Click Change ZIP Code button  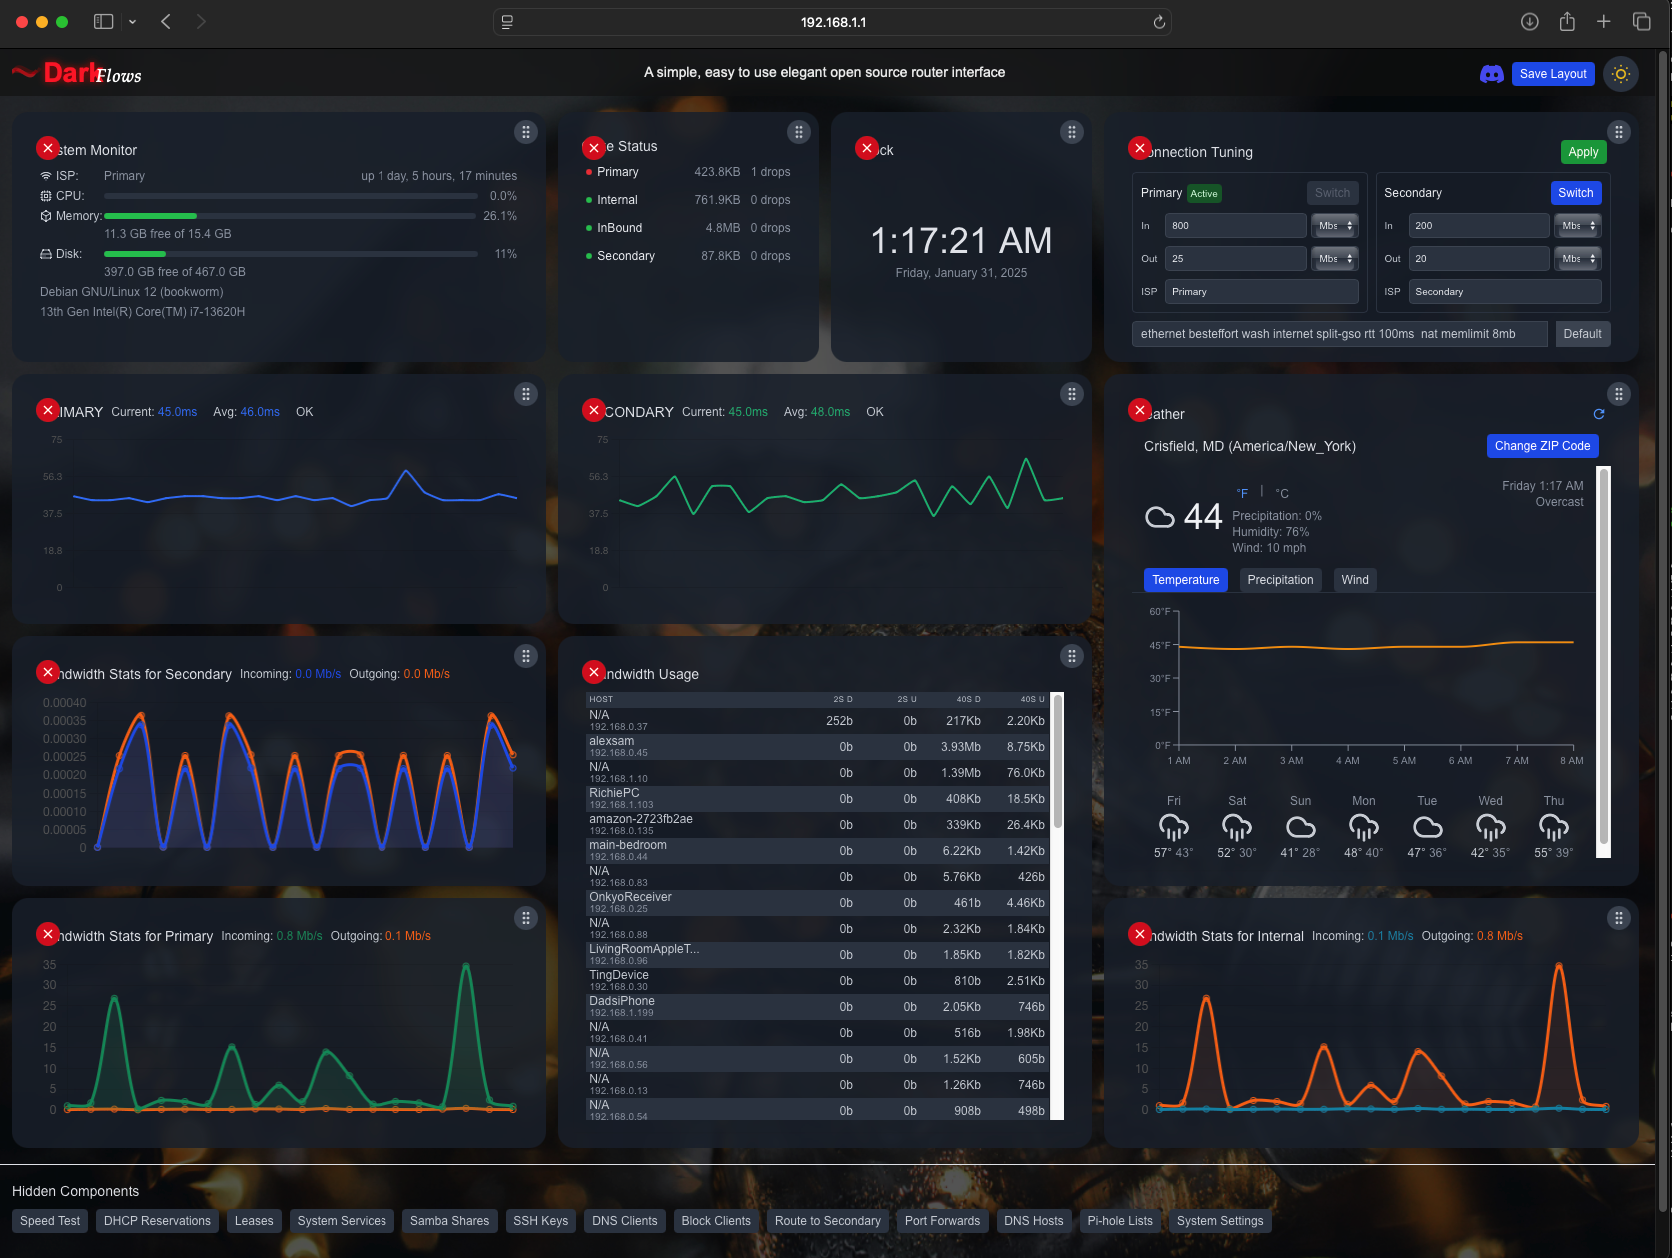1541,446
